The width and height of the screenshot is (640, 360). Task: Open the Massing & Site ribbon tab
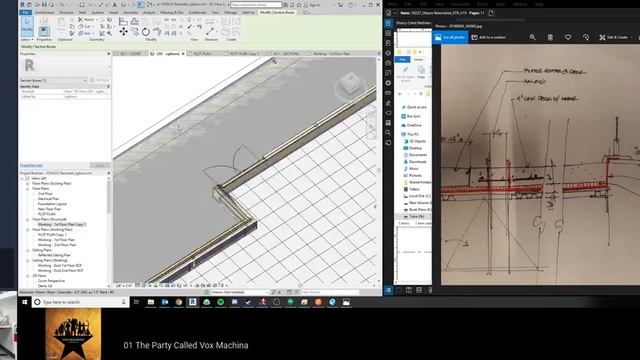(x=172, y=13)
